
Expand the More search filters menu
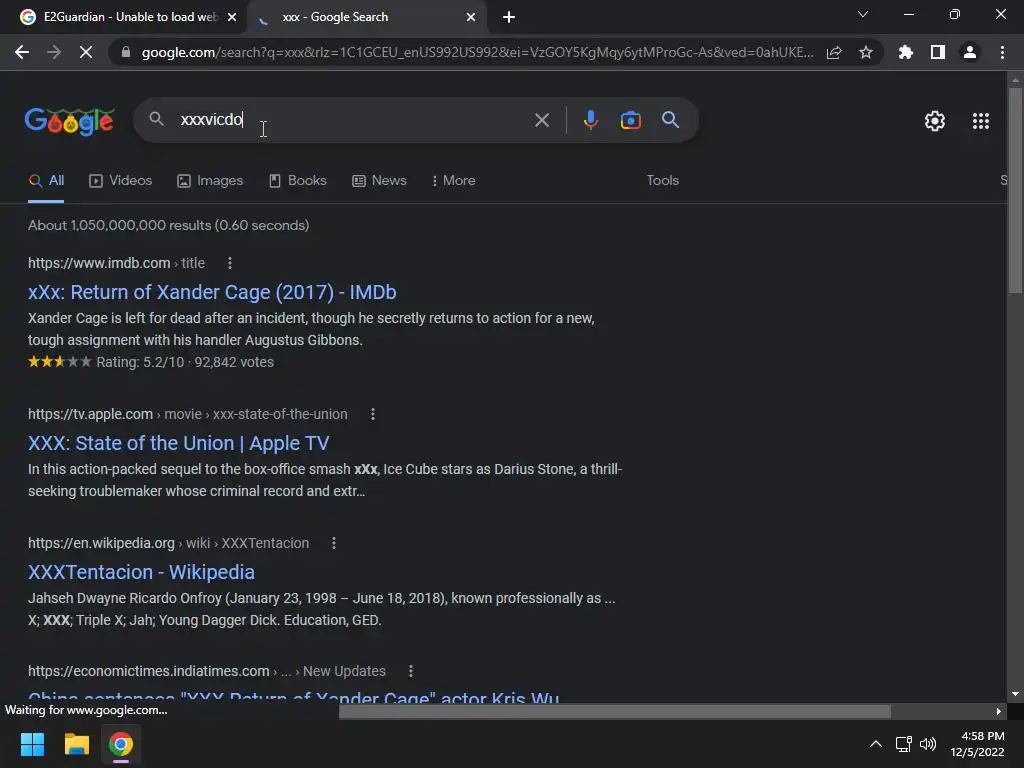453,181
